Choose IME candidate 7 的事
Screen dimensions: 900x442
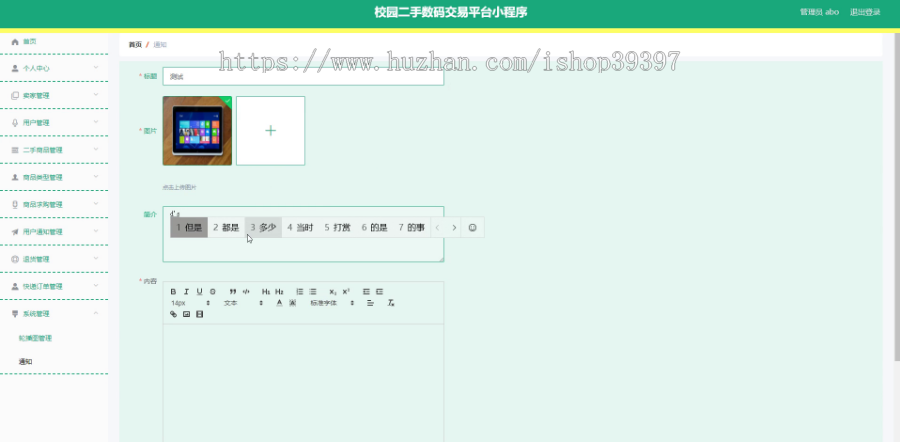tap(412, 227)
